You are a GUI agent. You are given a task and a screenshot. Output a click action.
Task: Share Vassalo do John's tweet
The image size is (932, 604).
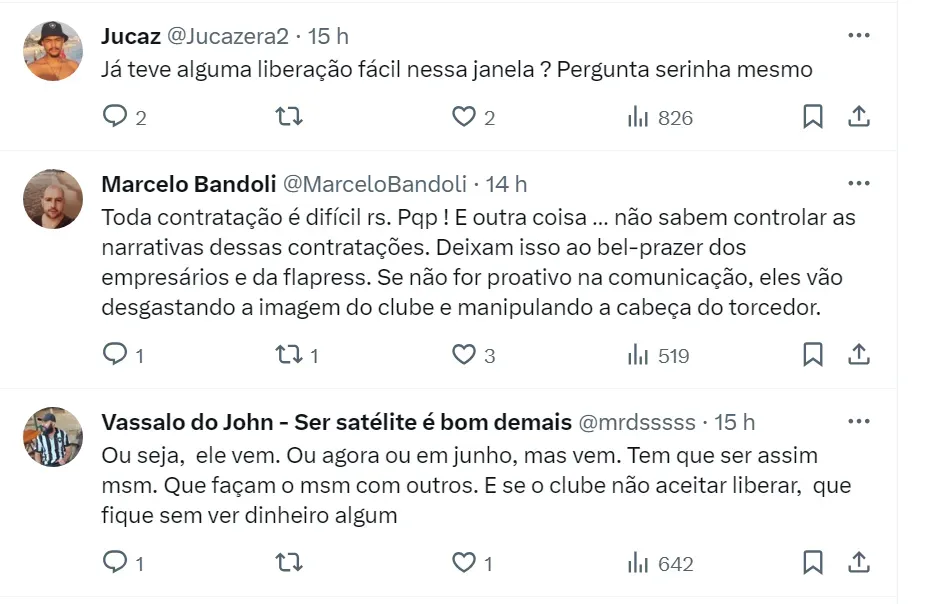tap(858, 563)
